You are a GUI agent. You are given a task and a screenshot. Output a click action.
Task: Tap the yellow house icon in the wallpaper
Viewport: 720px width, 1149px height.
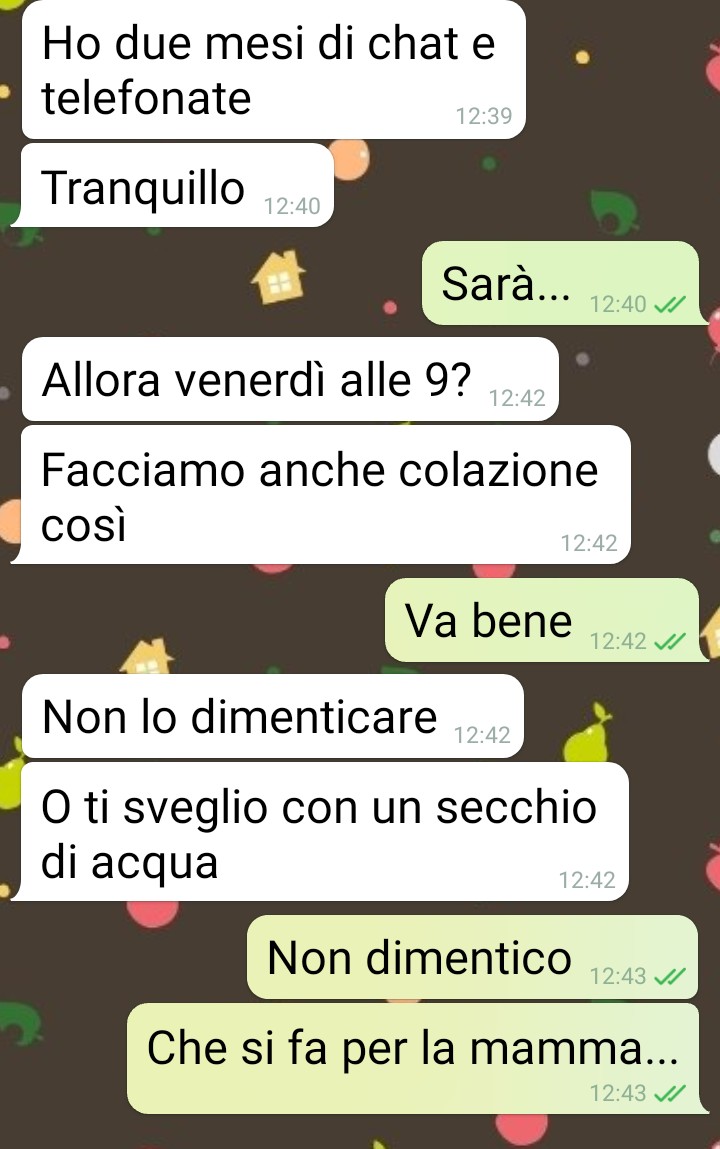coord(278,277)
